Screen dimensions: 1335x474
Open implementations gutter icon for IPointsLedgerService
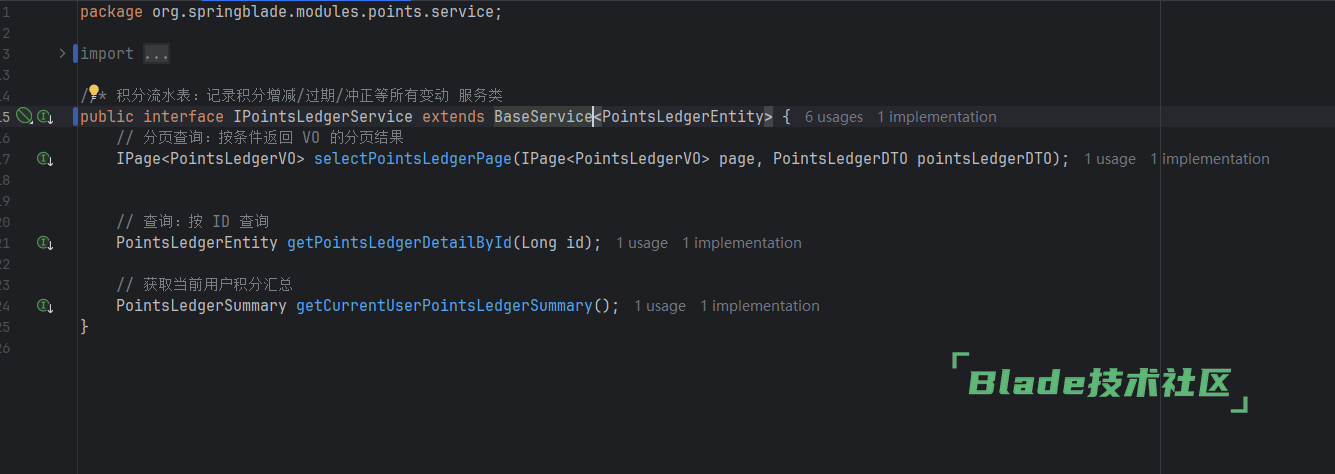pyautogui.click(x=45, y=117)
